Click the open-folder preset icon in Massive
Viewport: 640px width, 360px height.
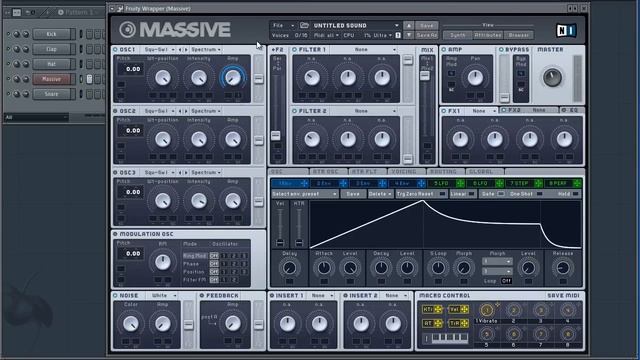click(x=304, y=25)
